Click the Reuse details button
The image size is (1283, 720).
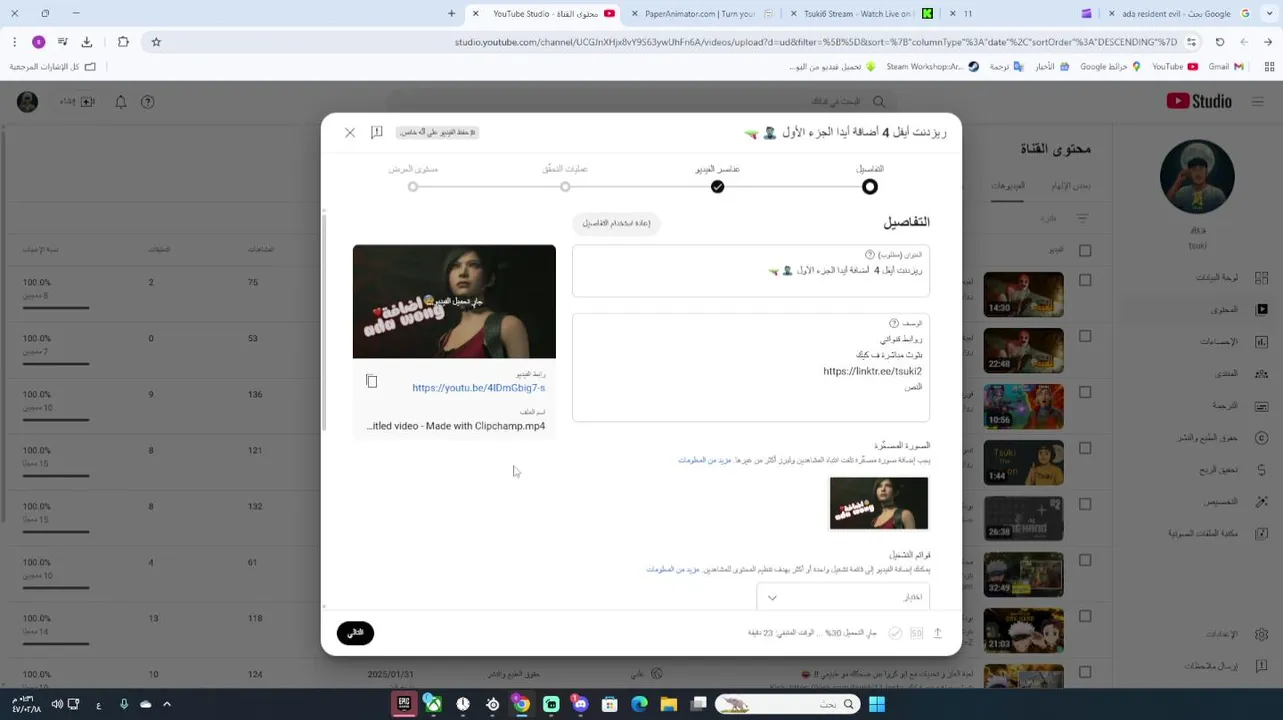click(x=616, y=223)
